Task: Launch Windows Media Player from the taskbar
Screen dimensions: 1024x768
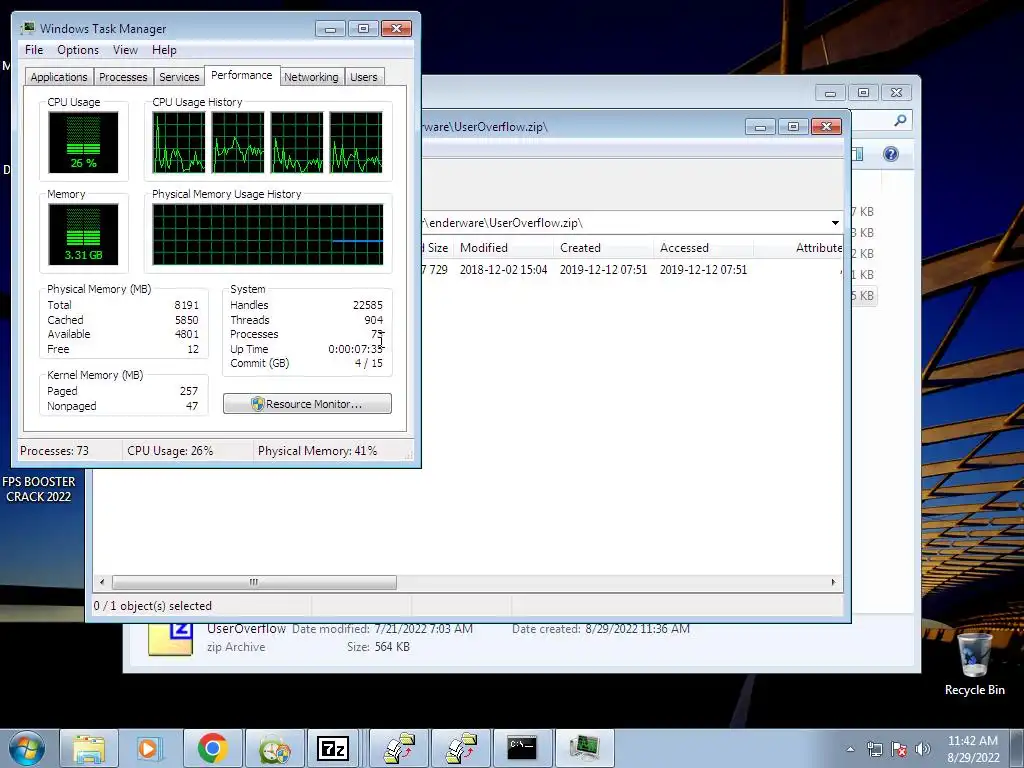Action: [150, 748]
